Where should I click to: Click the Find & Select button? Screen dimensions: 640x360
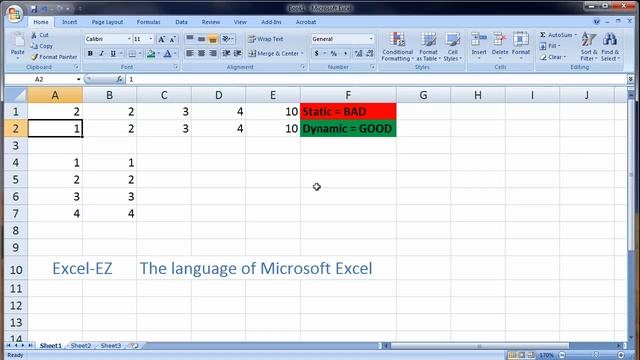point(610,47)
